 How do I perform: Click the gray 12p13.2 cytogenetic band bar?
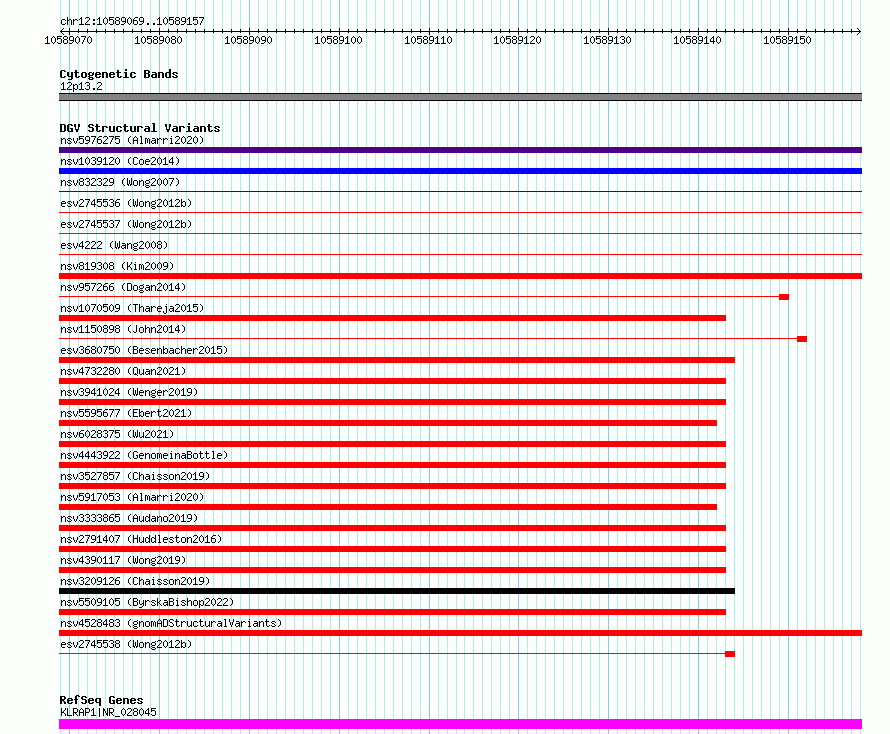(x=460, y=97)
